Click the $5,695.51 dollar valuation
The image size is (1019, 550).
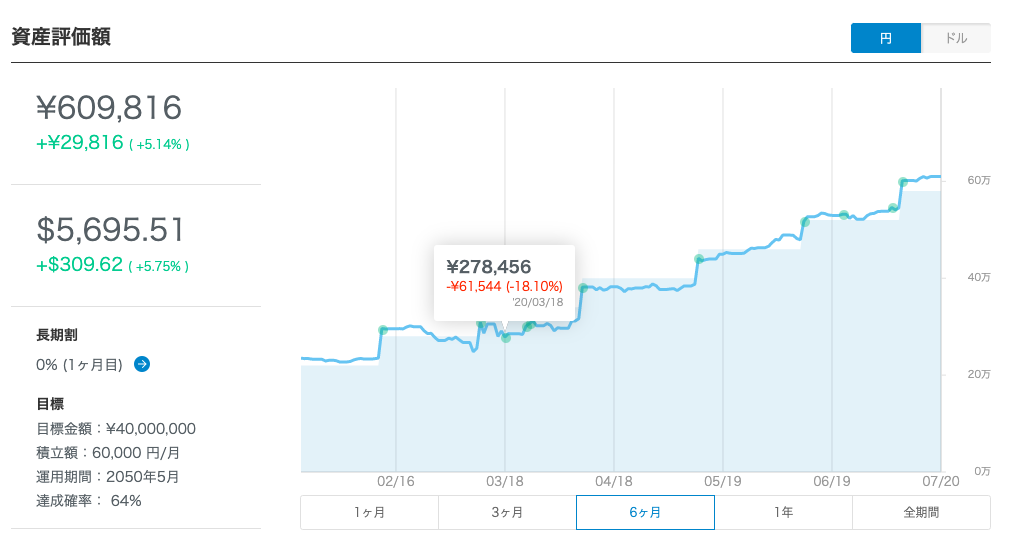(x=110, y=229)
